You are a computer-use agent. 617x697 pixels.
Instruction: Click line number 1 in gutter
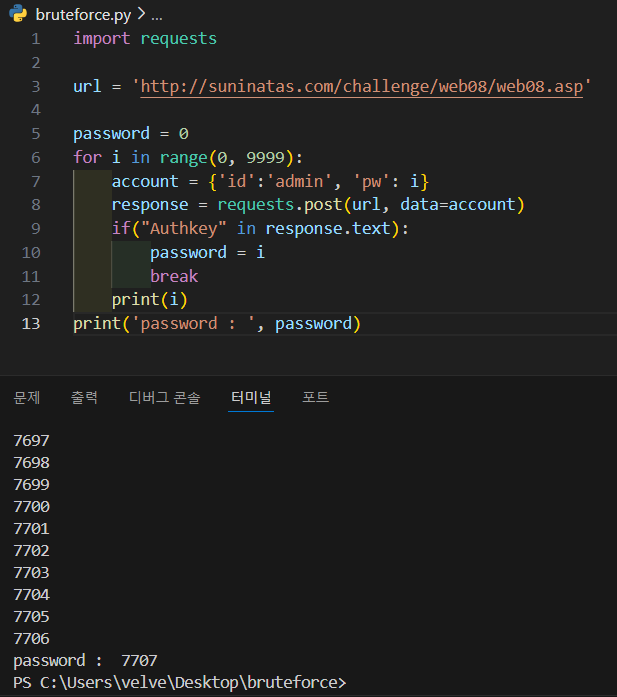click(x=36, y=39)
